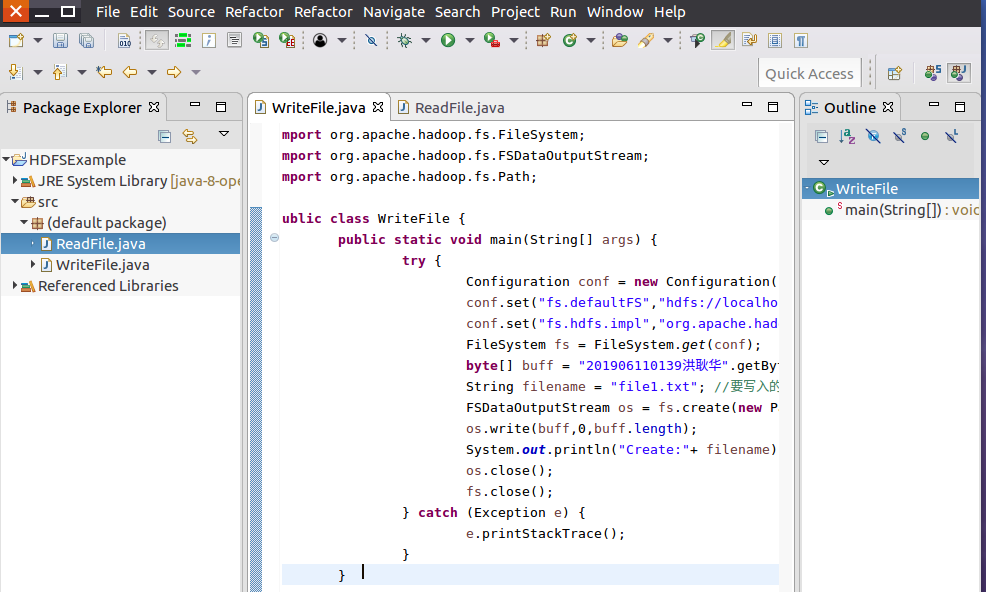This screenshot has width=986, height=592.
Task: Open Package Explorer view menu triangle
Action: pyautogui.click(x=224, y=133)
